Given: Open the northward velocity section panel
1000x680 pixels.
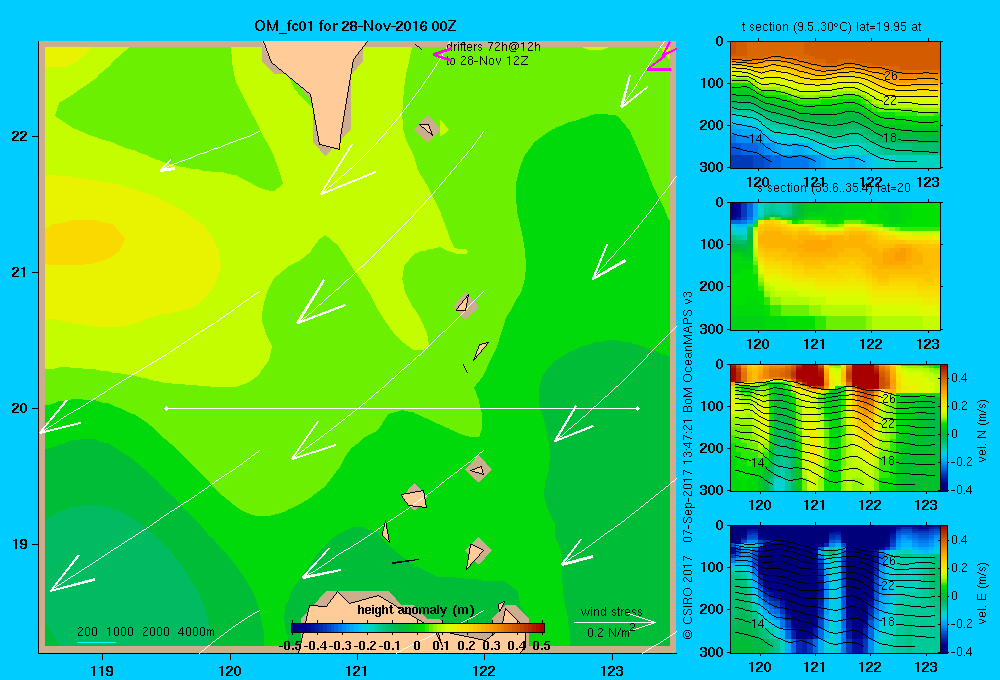Looking at the screenshot, I should (835, 427).
